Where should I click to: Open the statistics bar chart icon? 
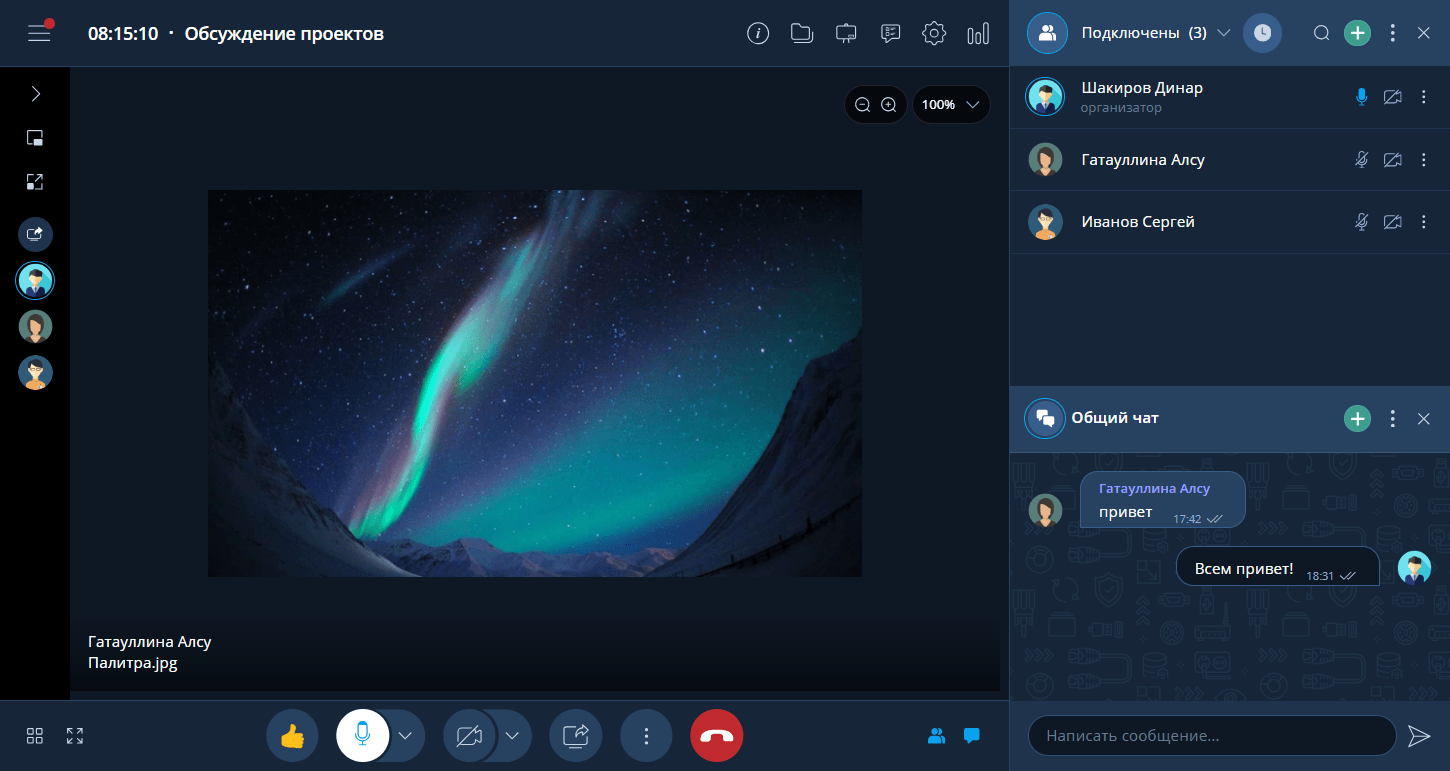coord(977,34)
